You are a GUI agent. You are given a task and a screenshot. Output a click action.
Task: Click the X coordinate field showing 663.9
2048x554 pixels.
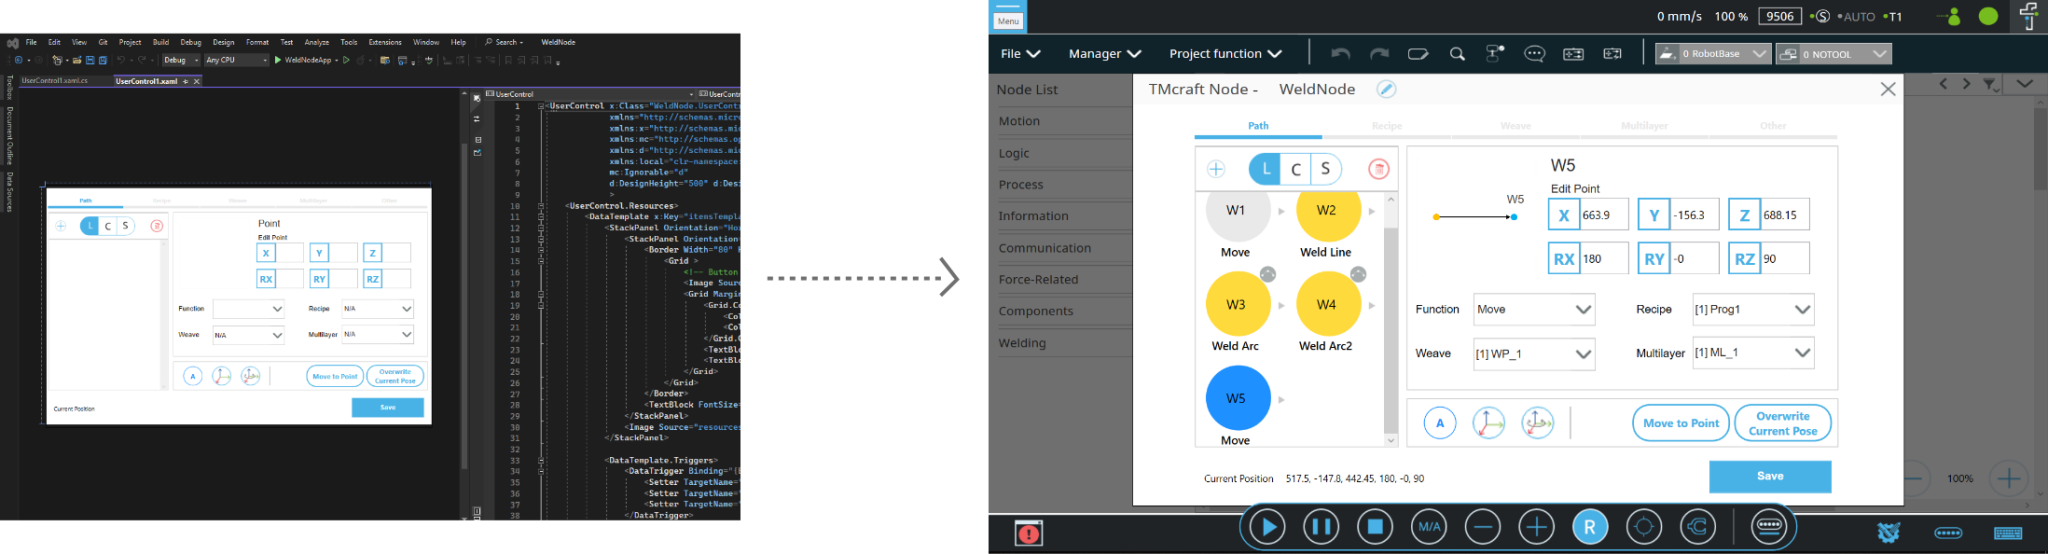(1603, 215)
